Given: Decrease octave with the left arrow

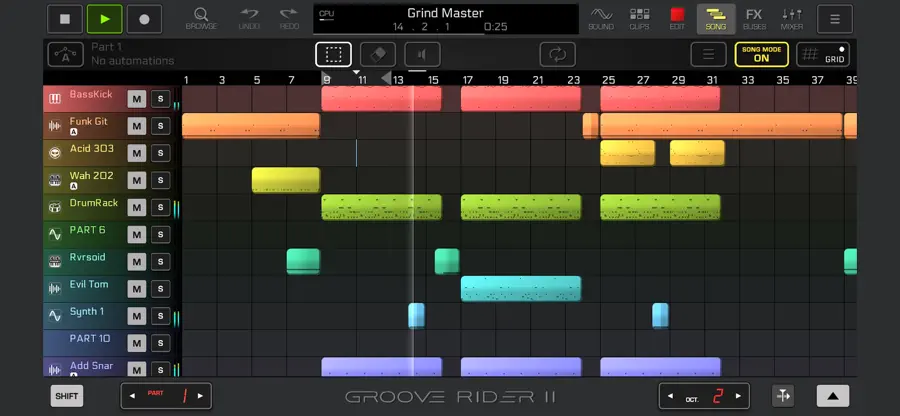Looking at the screenshot, I should 670,396.
